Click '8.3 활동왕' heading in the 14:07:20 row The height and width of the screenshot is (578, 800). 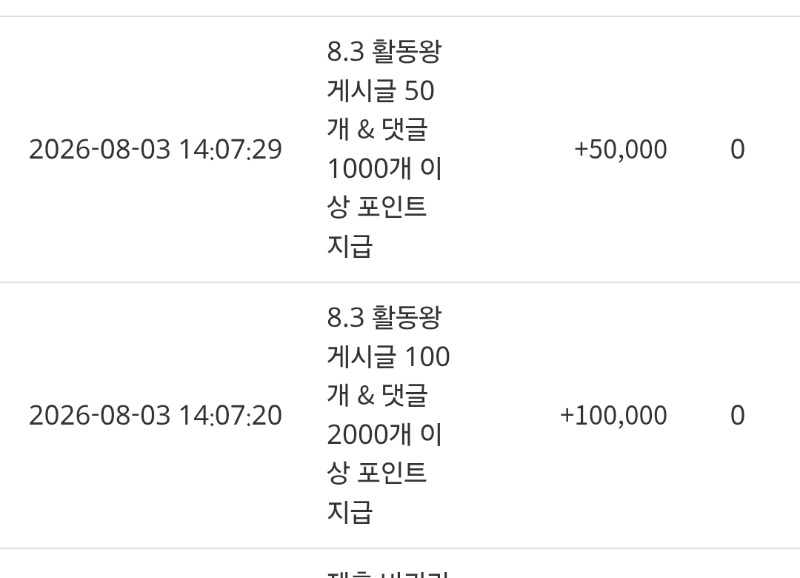tap(384, 317)
